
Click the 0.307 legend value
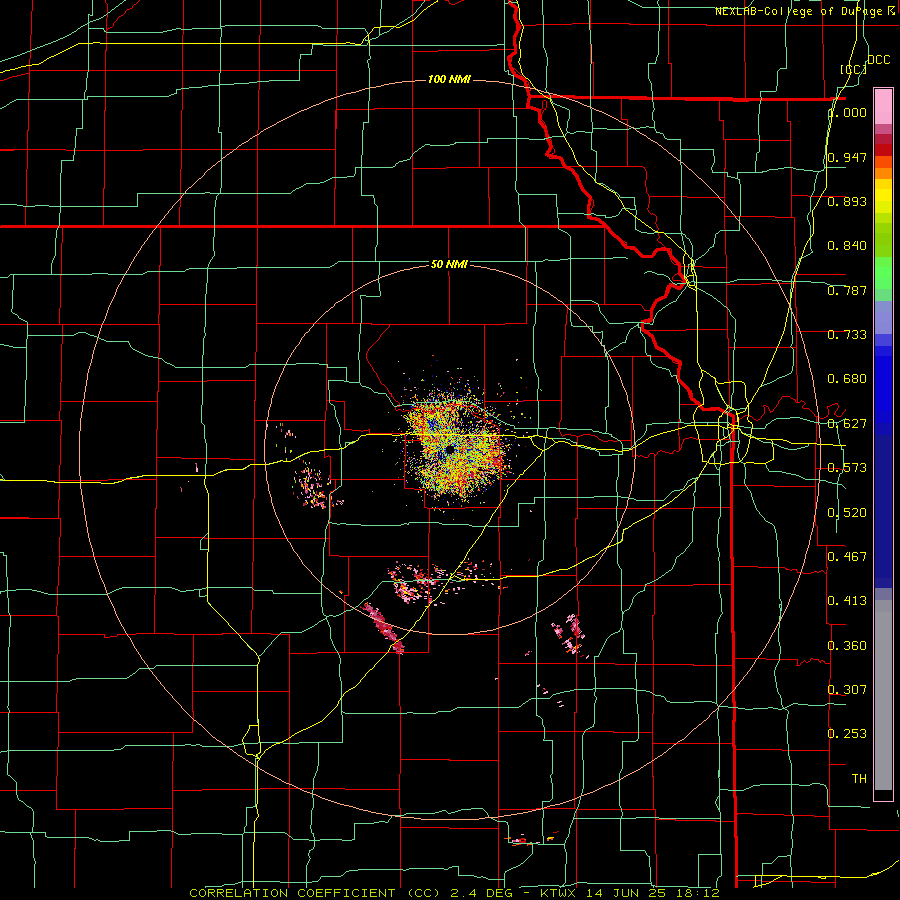pos(847,689)
